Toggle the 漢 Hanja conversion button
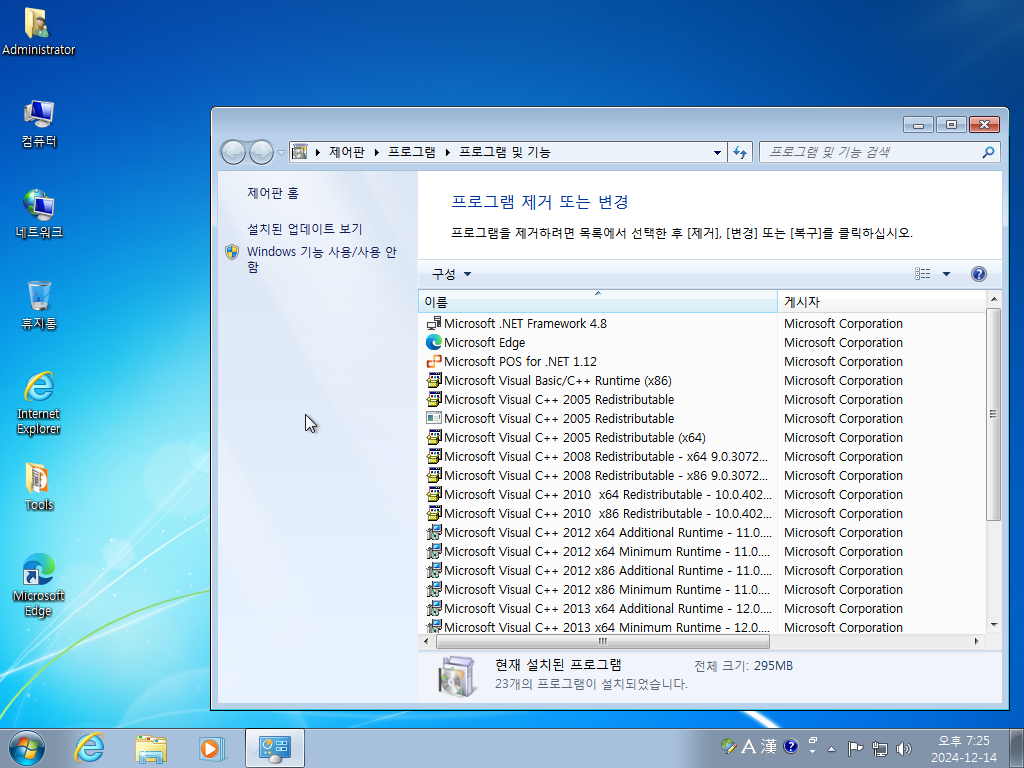The width and height of the screenshot is (1024, 768). point(769,746)
